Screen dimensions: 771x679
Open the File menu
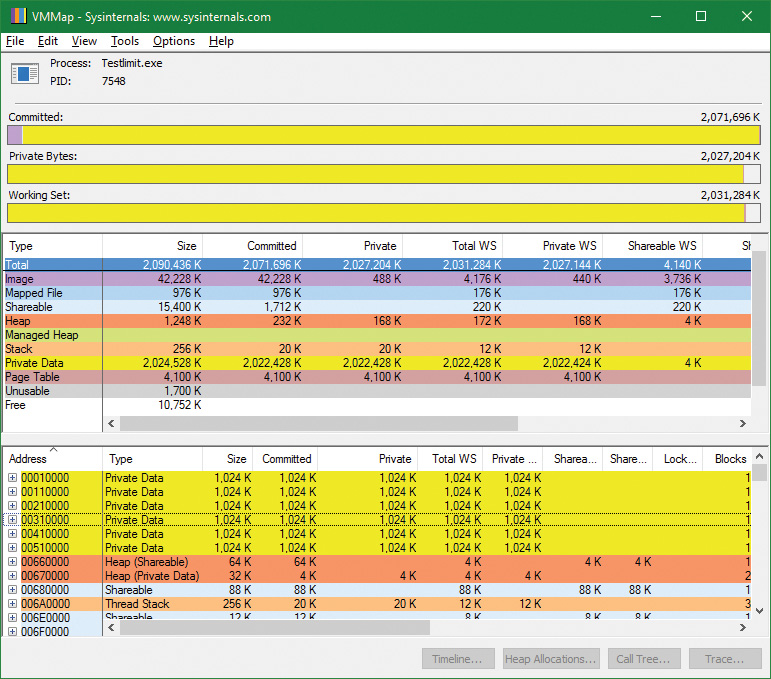(15, 41)
